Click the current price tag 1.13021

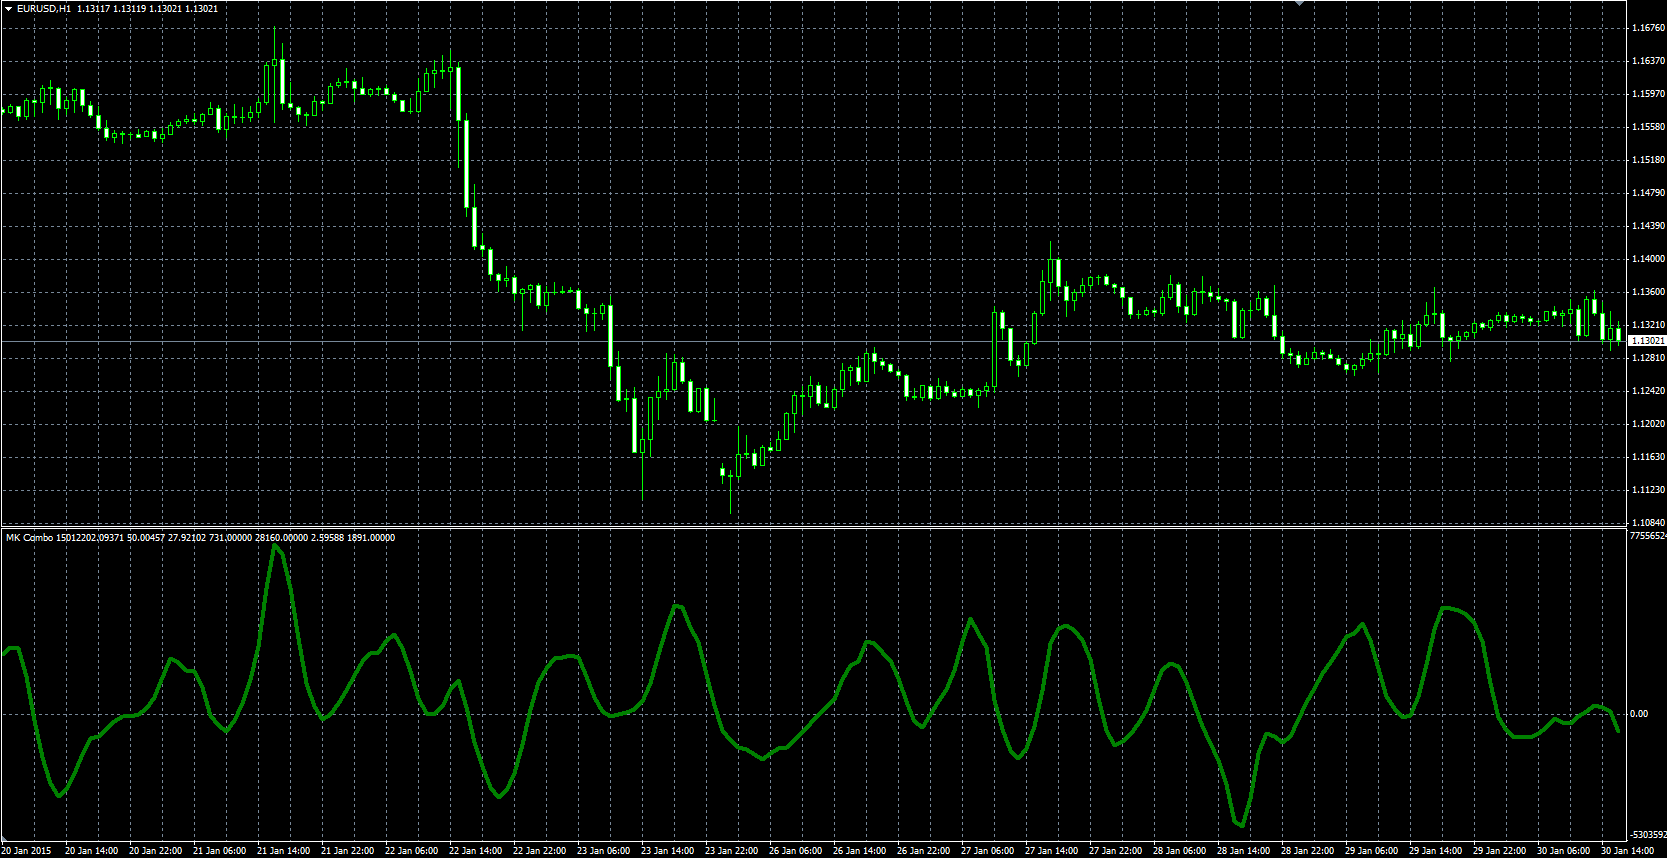(1647, 341)
